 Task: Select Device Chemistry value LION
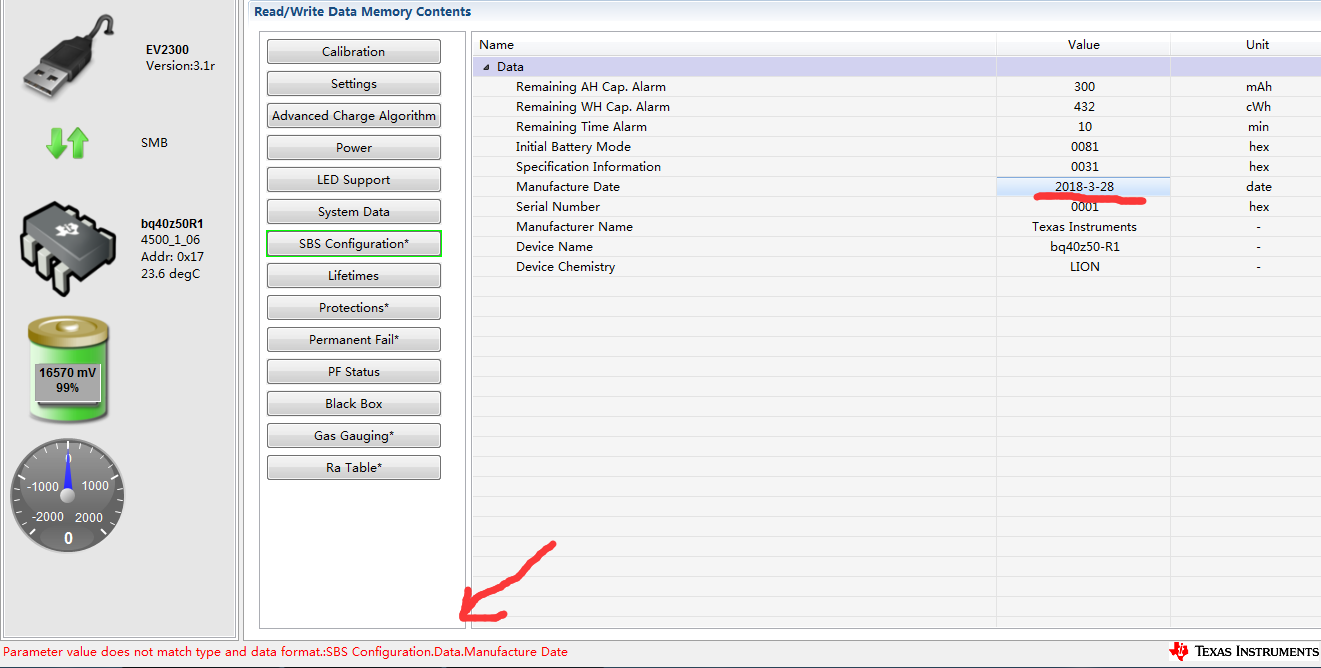click(x=1083, y=267)
